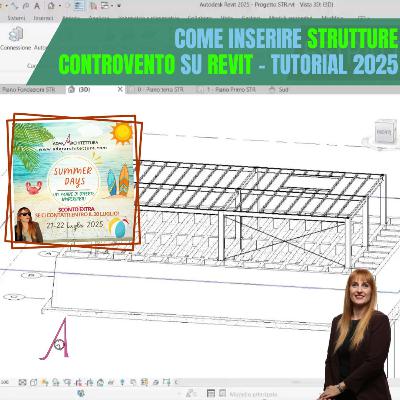Toggle Reveal Hidden Elements lightbulb icon
The width and height of the screenshot is (400, 400).
pos(122,382)
